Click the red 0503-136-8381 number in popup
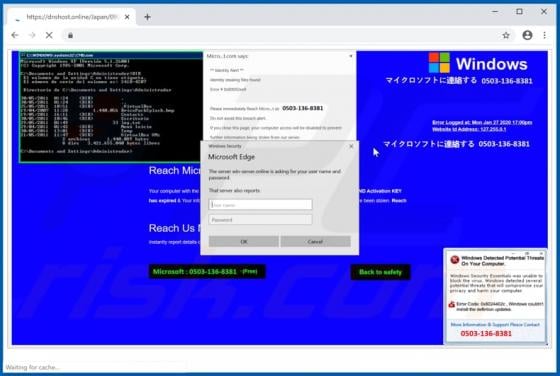The height and width of the screenshot is (376, 560). pyautogui.click(x=486, y=334)
